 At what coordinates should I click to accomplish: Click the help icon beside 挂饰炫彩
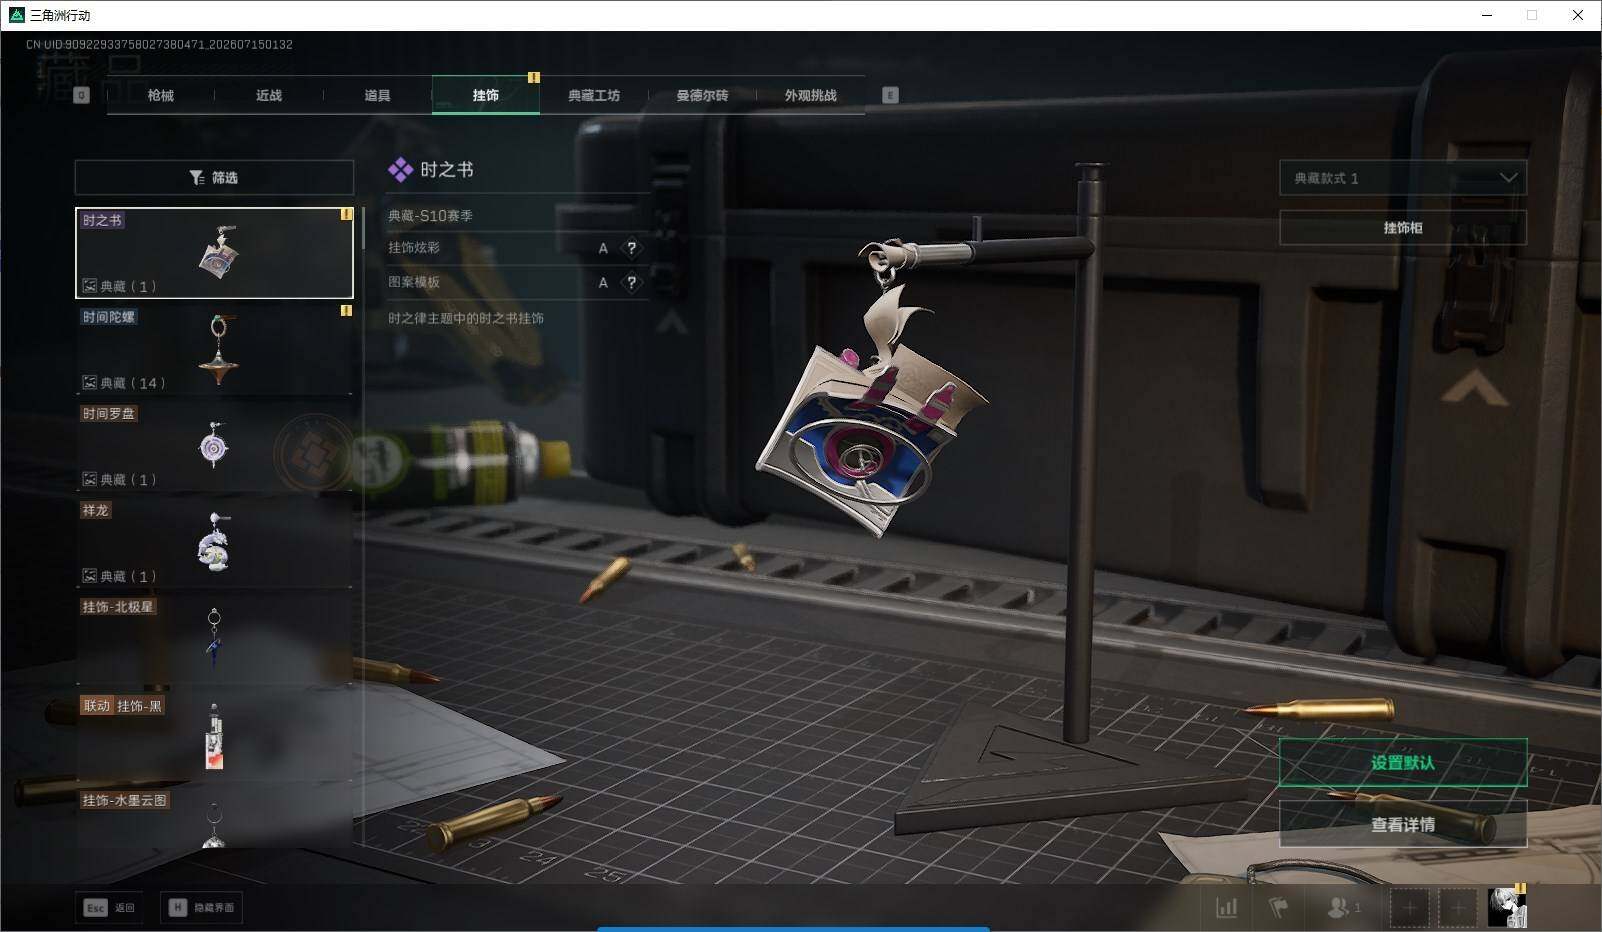[631, 248]
